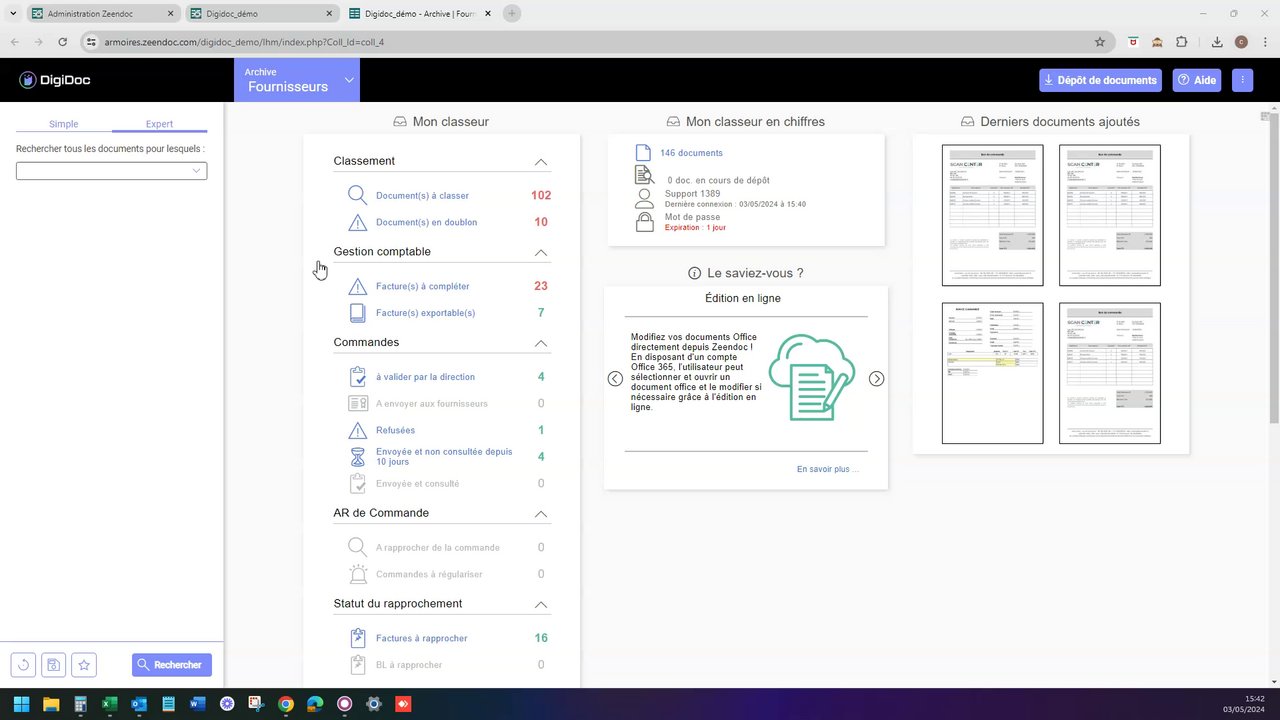
Task: Open Facture(s) à compléter link
Action: (x=422, y=286)
